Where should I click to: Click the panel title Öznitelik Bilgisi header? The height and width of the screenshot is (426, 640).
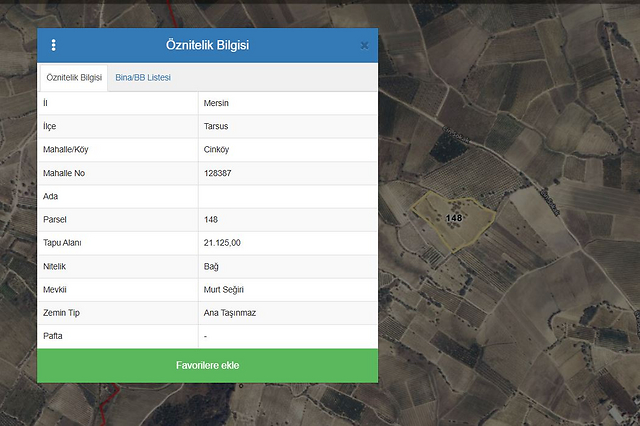[207, 45]
